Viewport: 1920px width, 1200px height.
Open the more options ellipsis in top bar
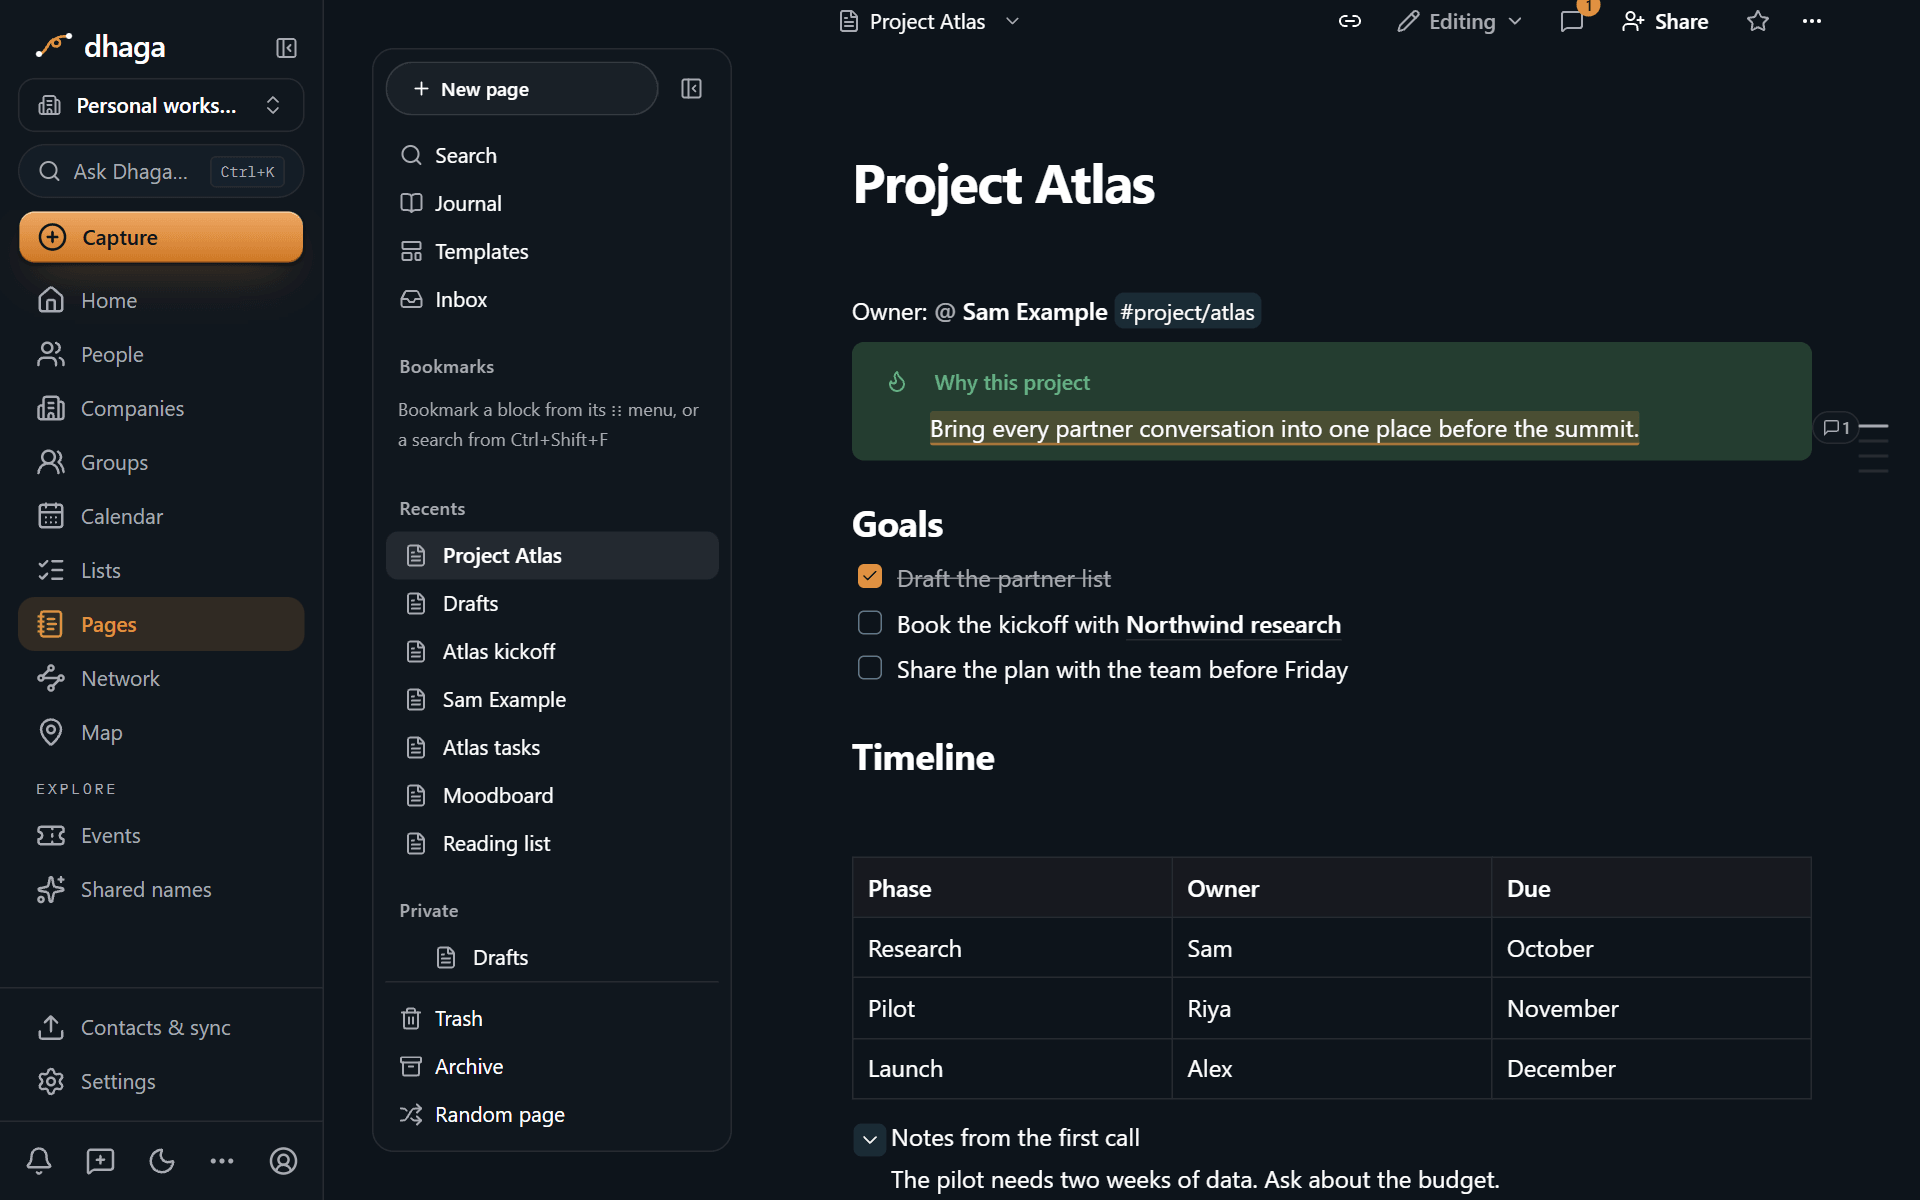pos(1812,21)
